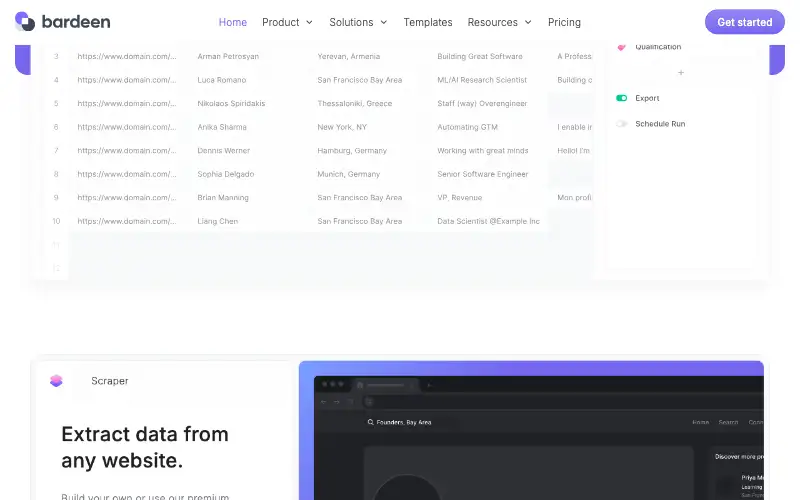Click the Staff (way) Overengineer cell
The width and height of the screenshot is (800, 500).
point(482,103)
